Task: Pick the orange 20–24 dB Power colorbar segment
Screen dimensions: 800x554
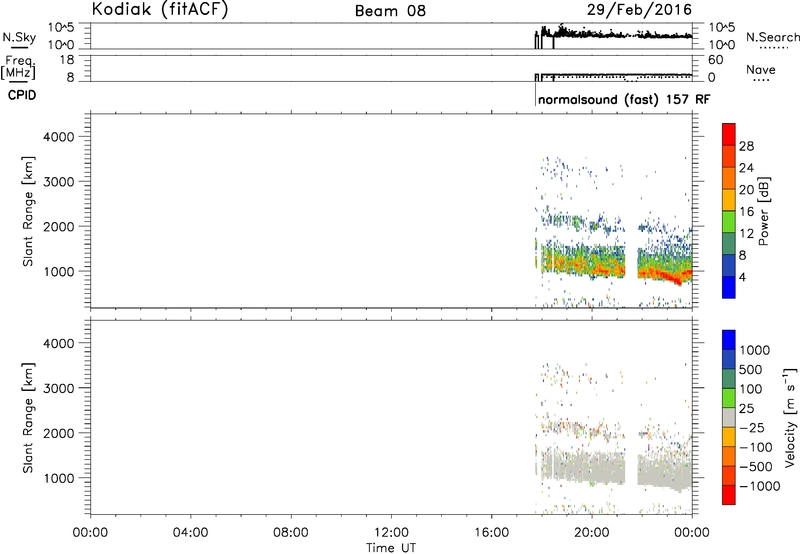Action: [729, 179]
